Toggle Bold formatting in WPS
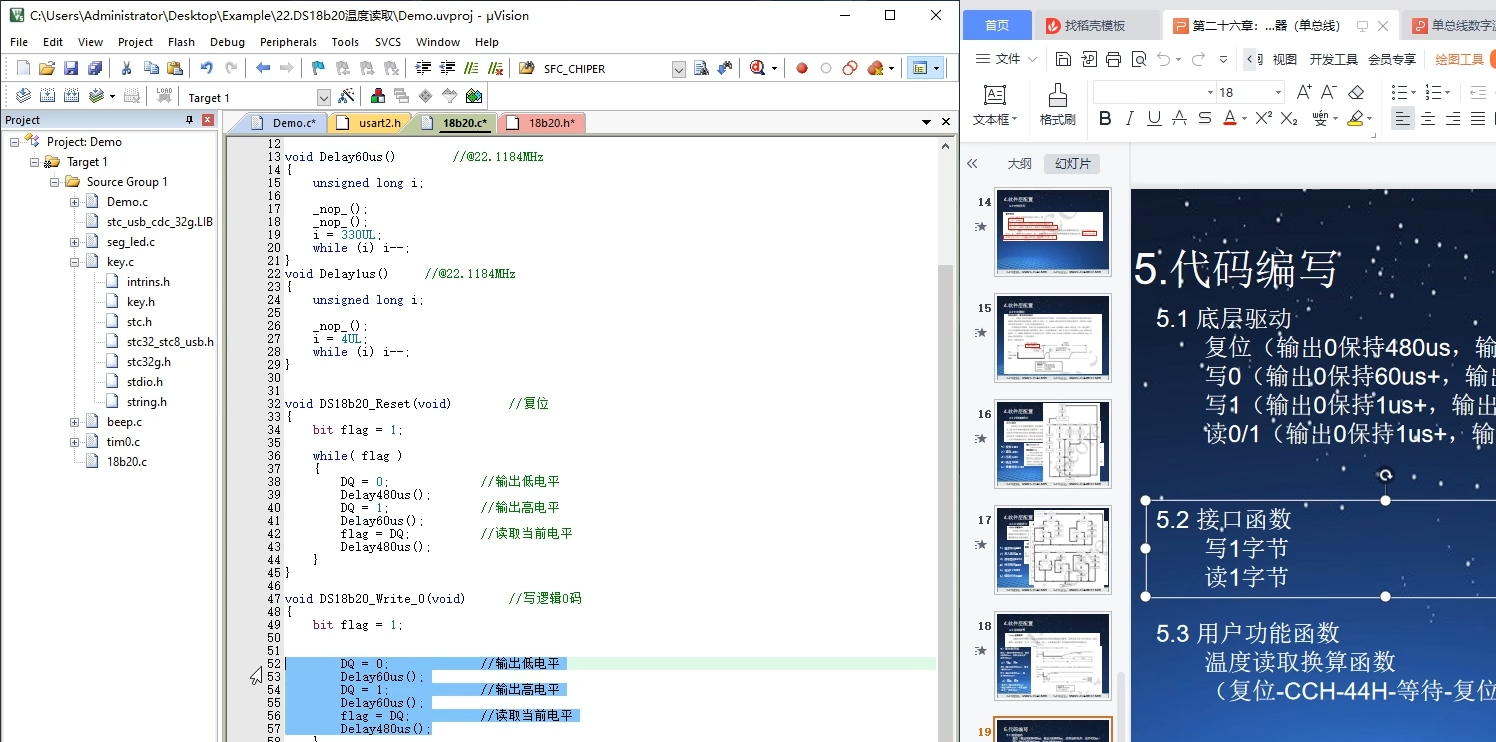 click(1105, 118)
